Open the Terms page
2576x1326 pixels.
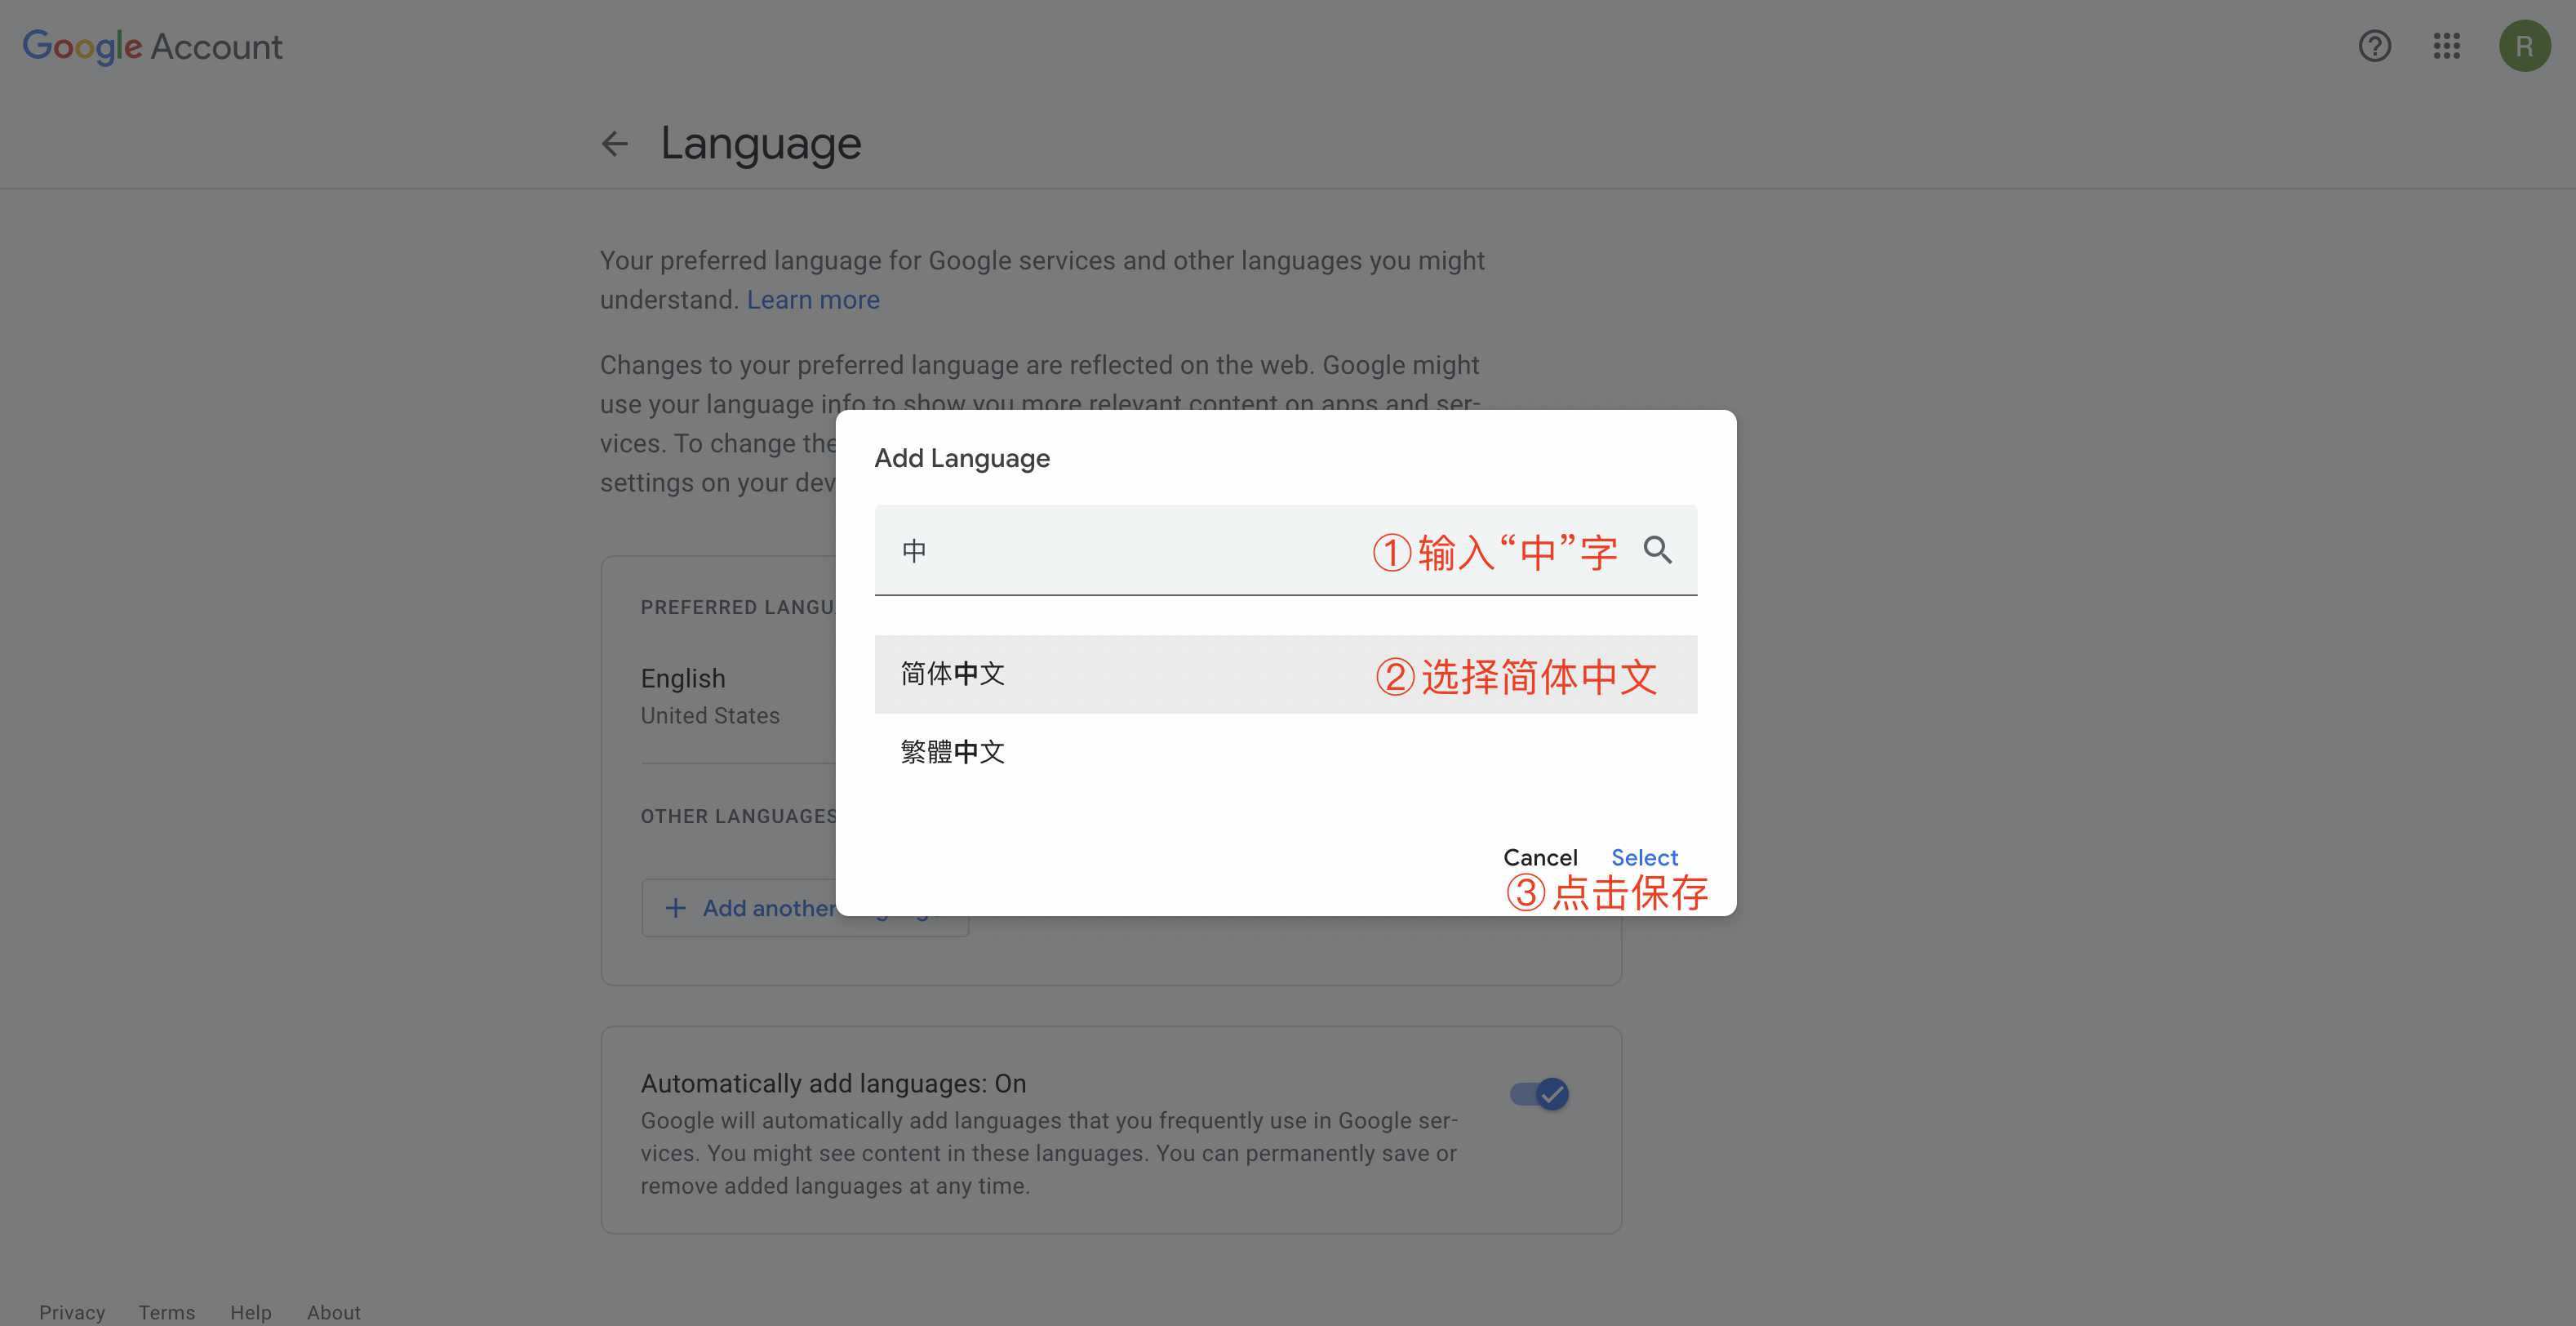coord(166,1312)
